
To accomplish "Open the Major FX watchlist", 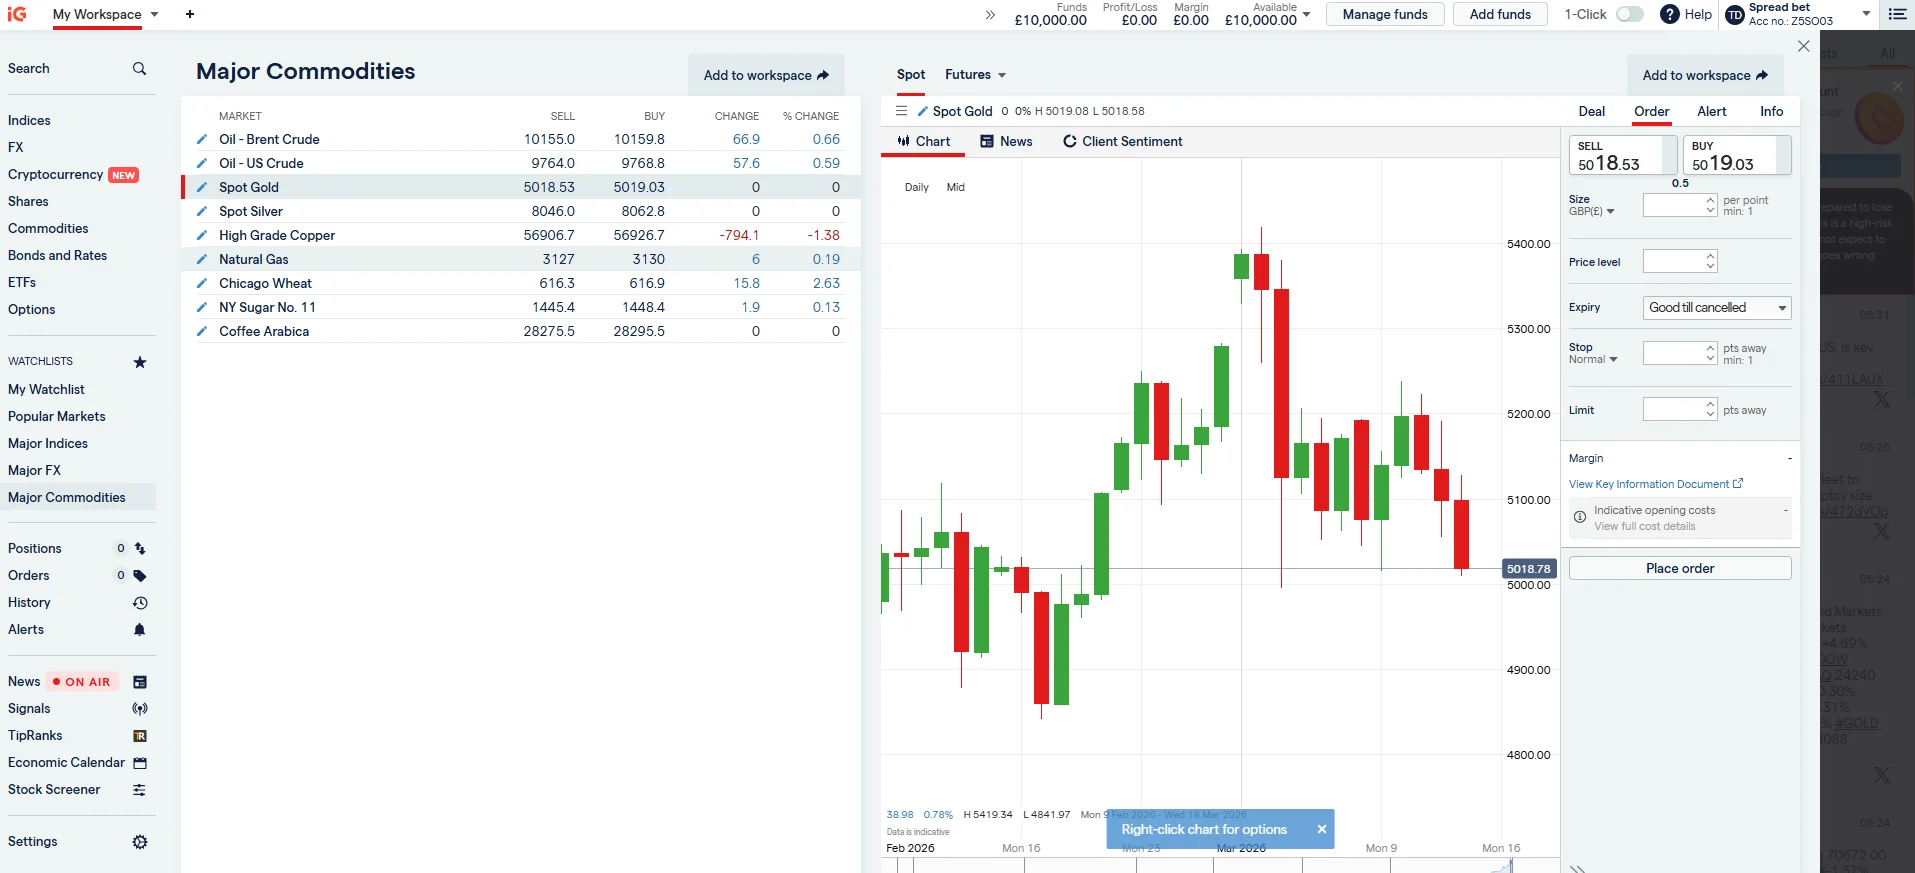I will (34, 470).
